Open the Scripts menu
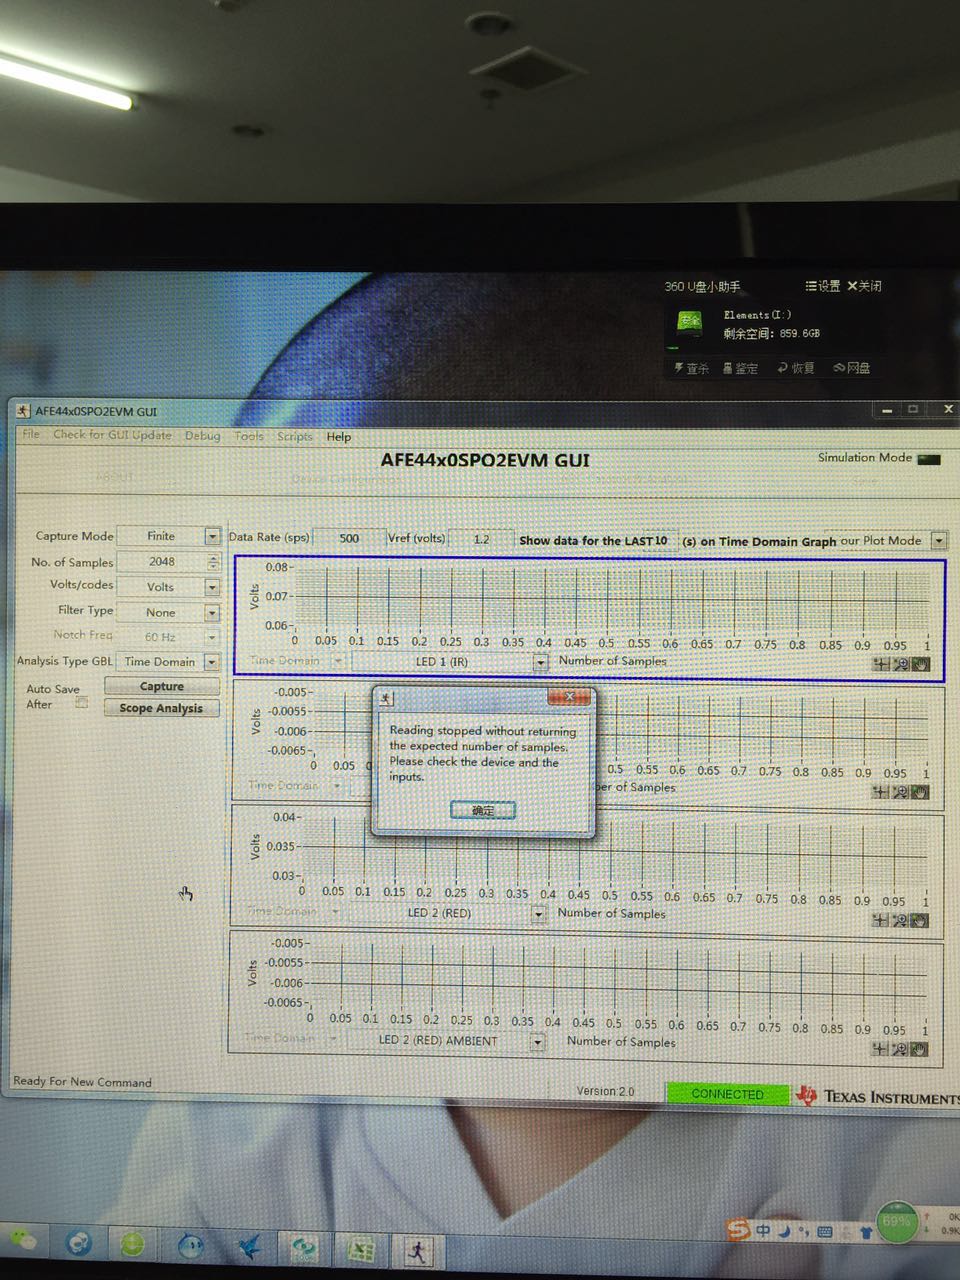The height and width of the screenshot is (1280, 960). pyautogui.click(x=295, y=436)
